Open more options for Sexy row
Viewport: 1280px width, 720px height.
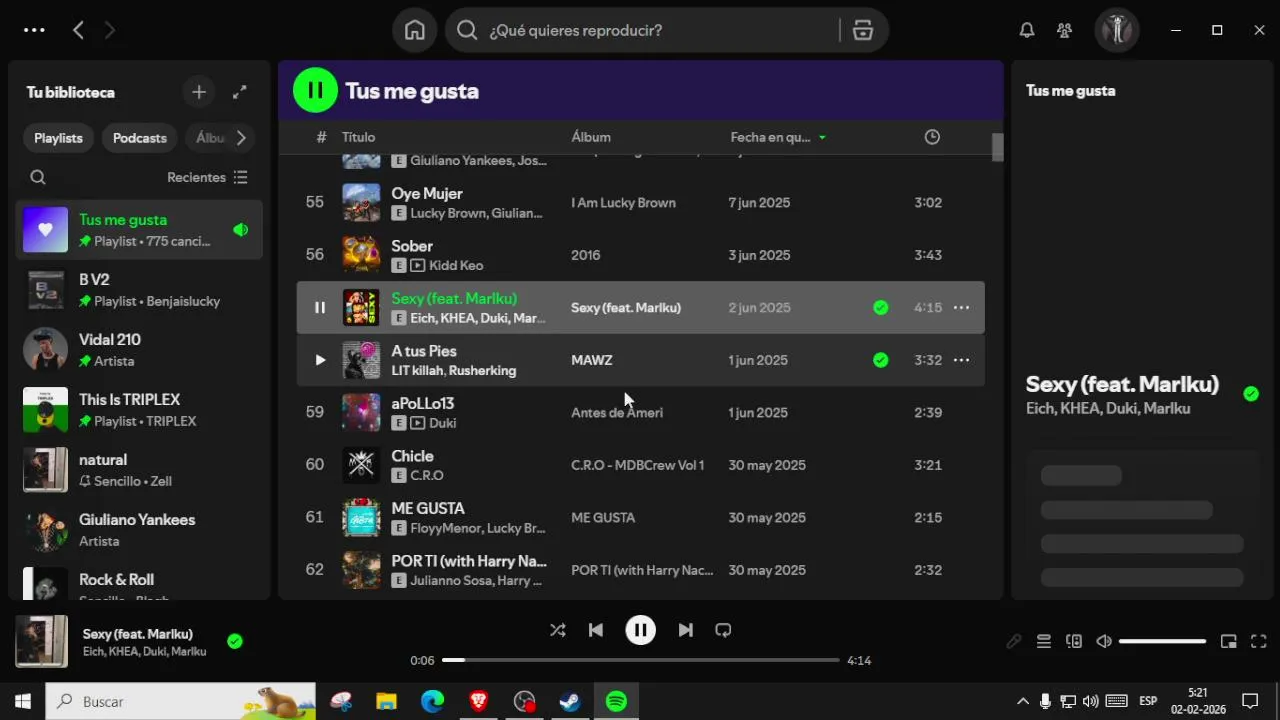click(x=961, y=307)
